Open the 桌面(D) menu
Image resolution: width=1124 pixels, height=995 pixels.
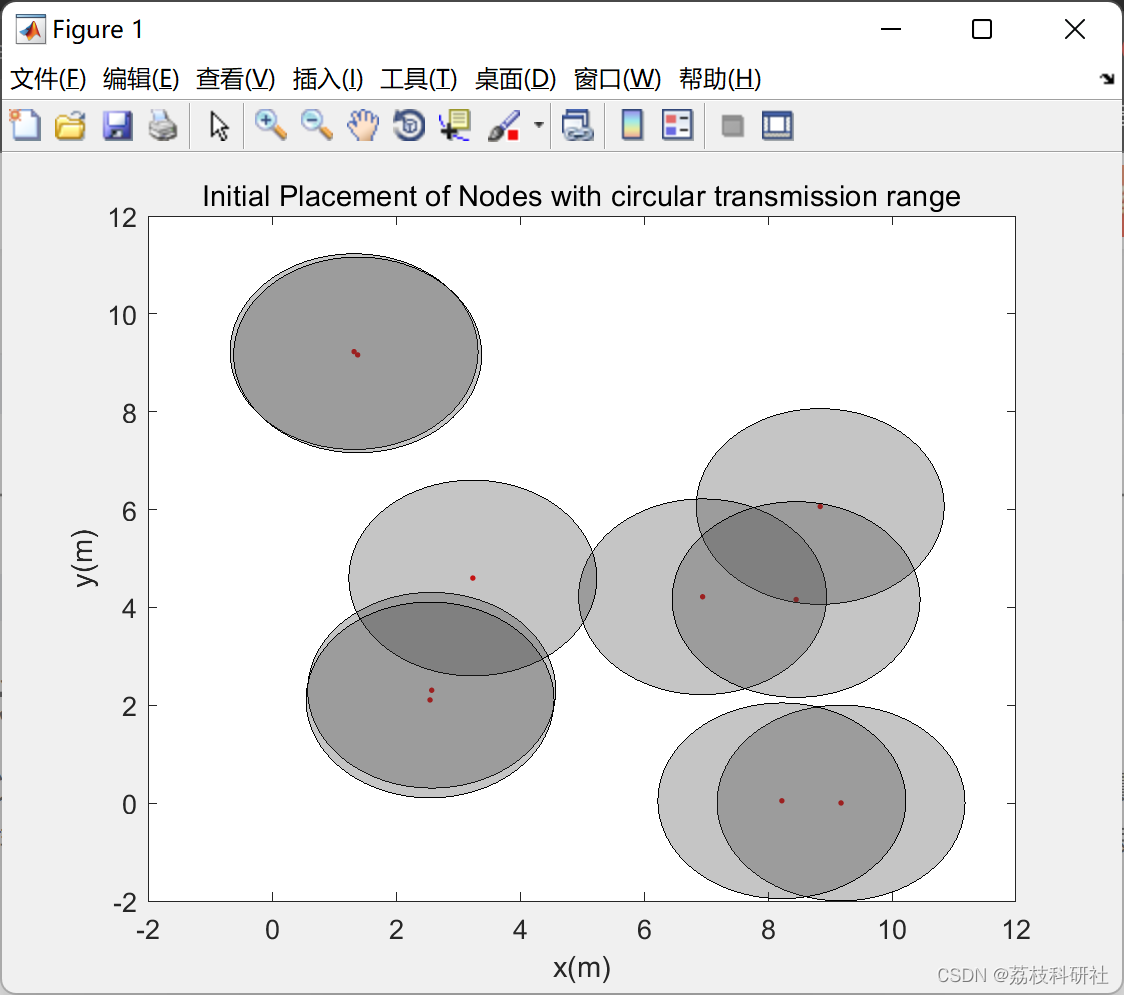[515, 79]
